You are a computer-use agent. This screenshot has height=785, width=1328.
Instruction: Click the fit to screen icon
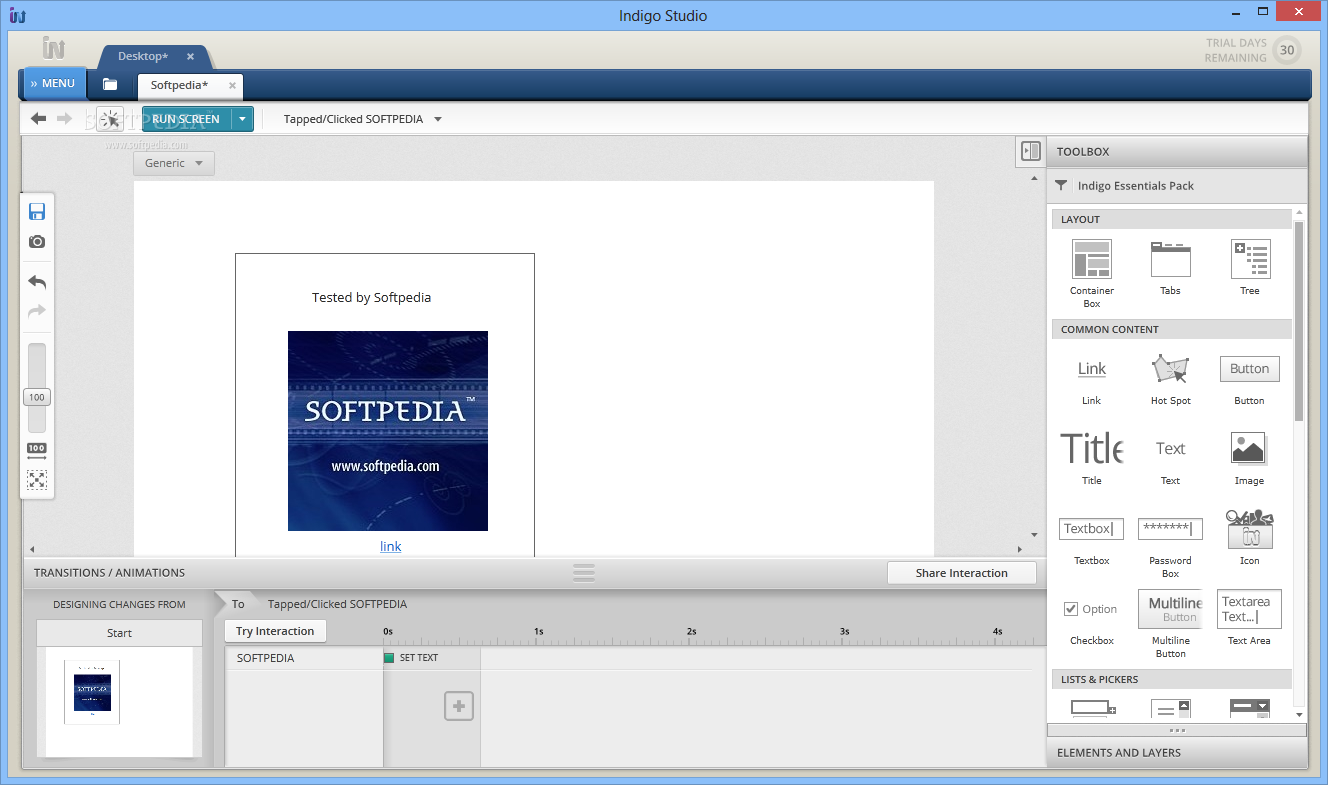[x=37, y=480]
